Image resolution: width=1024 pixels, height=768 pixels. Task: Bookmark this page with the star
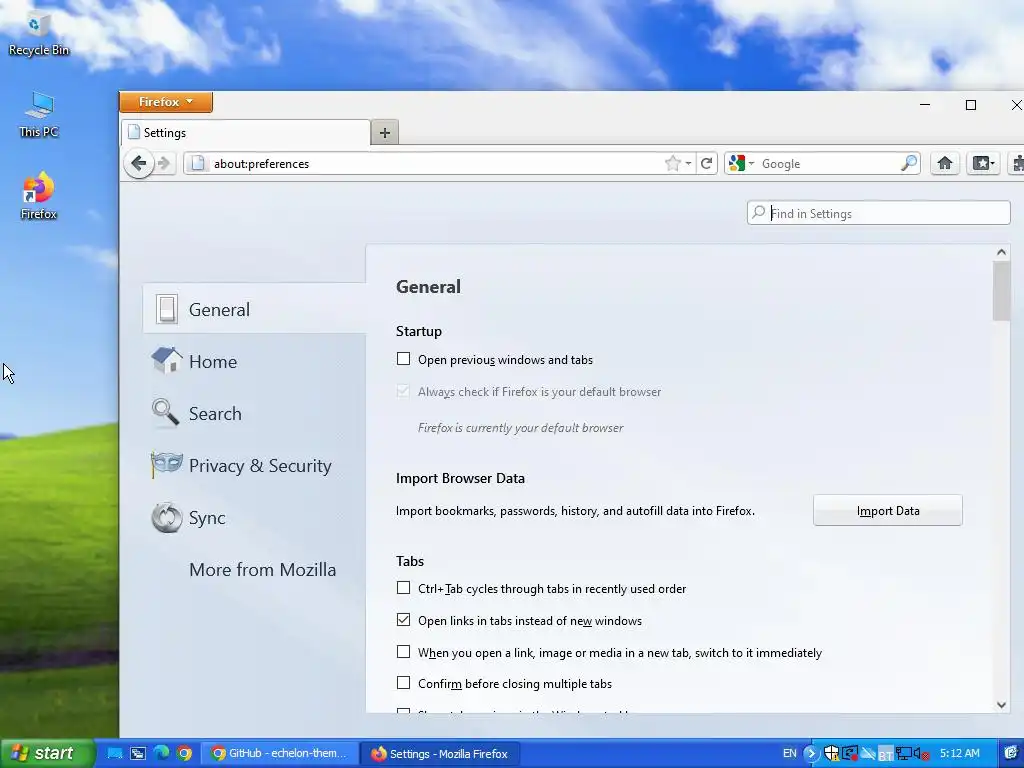(x=672, y=163)
